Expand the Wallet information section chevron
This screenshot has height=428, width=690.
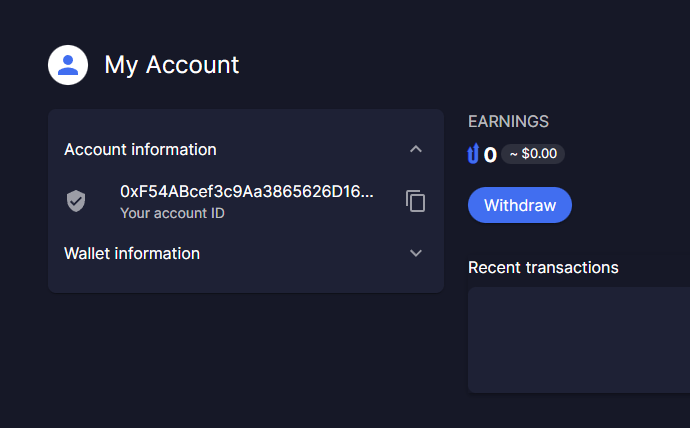click(416, 253)
